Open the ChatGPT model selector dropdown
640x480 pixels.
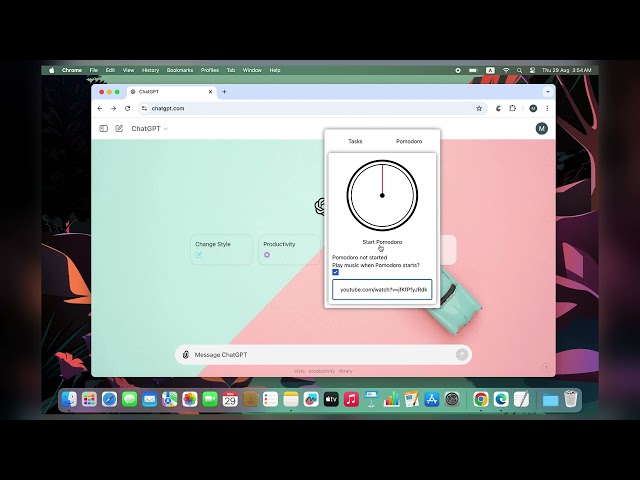click(149, 129)
